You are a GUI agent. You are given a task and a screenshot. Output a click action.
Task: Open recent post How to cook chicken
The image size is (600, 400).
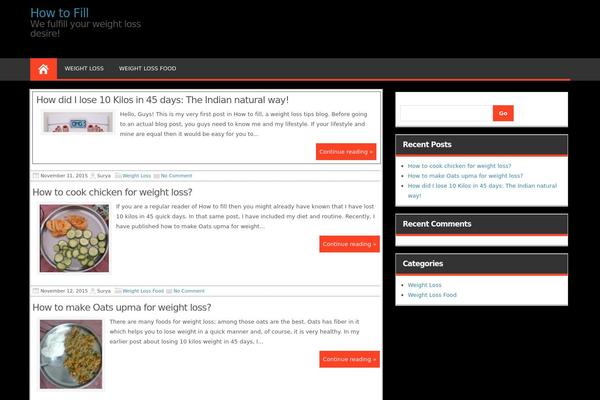point(459,166)
